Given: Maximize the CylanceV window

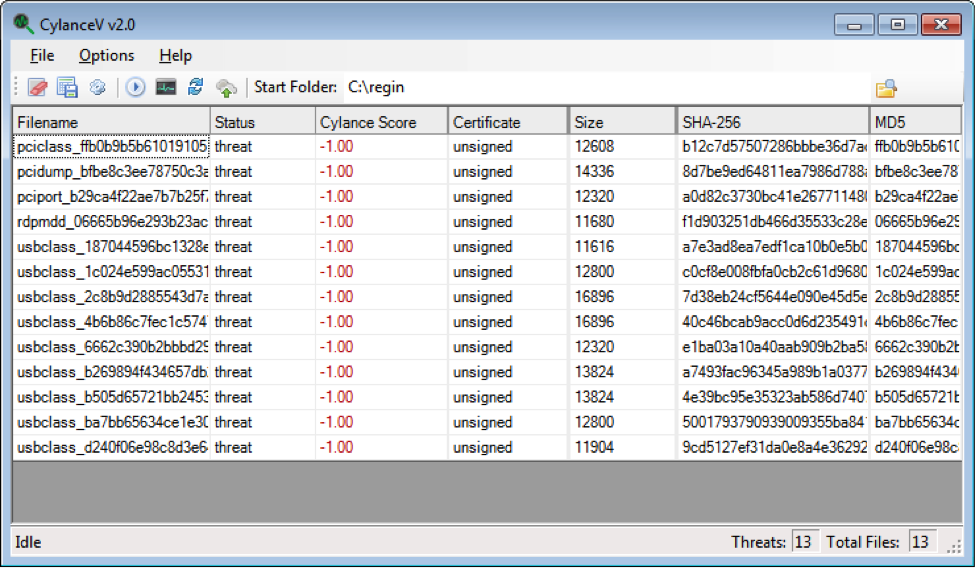Looking at the screenshot, I should (897, 25).
